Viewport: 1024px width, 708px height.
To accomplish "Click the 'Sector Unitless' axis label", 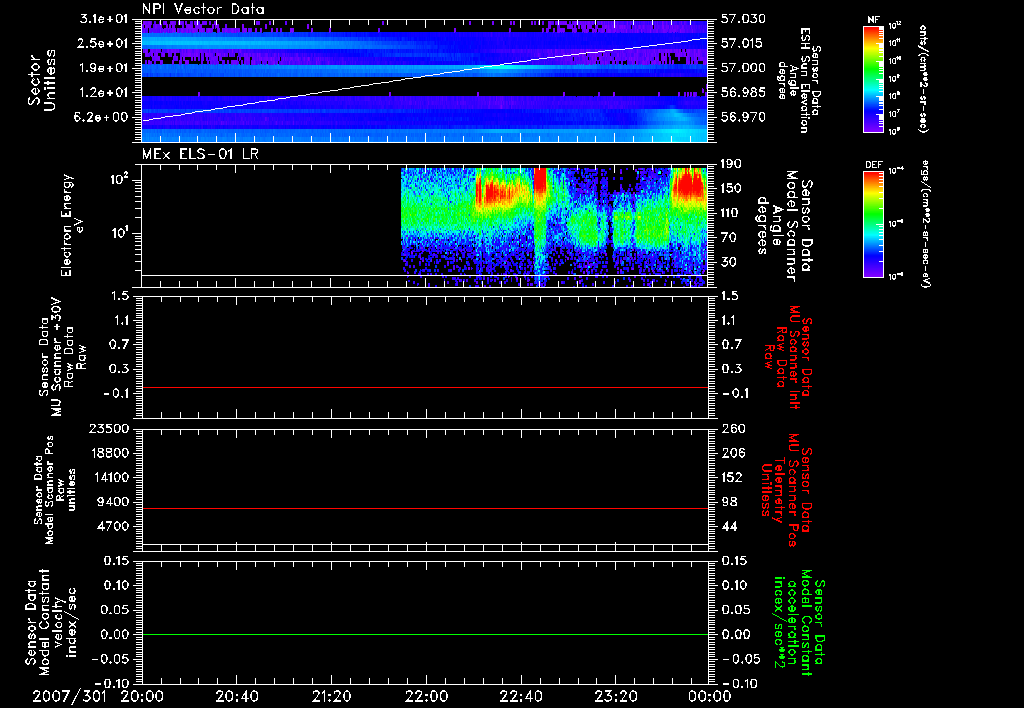I will (42, 80).
